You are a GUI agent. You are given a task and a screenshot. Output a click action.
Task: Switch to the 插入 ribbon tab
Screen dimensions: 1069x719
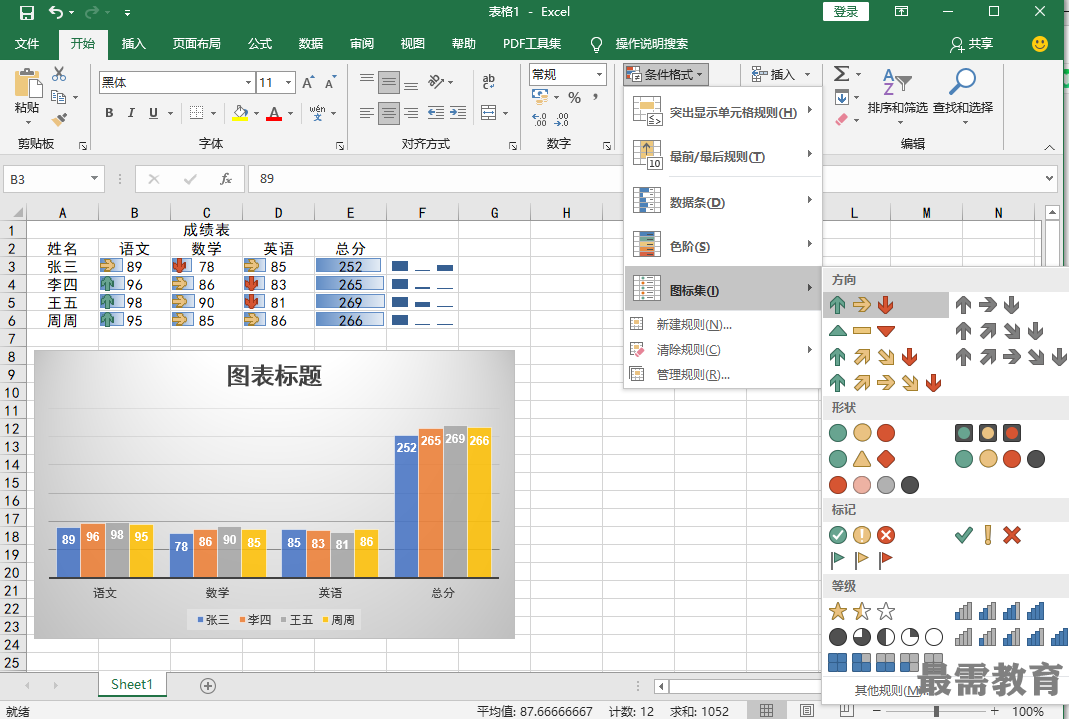[x=134, y=44]
